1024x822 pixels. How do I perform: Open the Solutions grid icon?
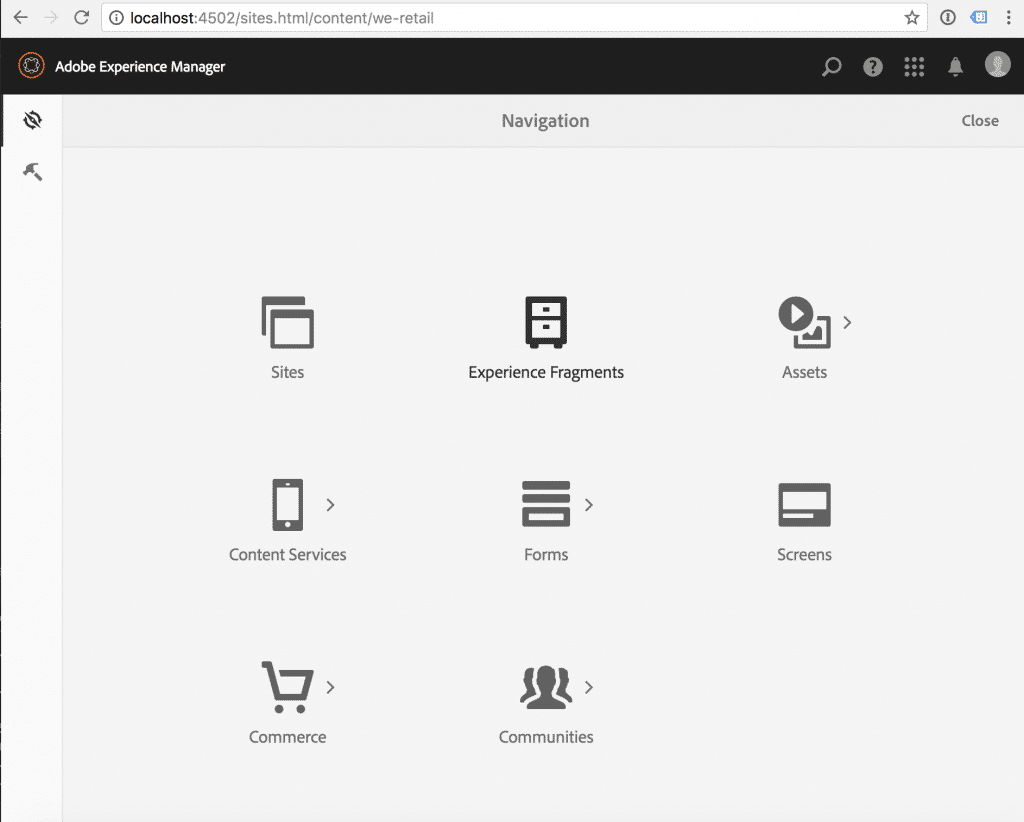pyautogui.click(x=914, y=67)
